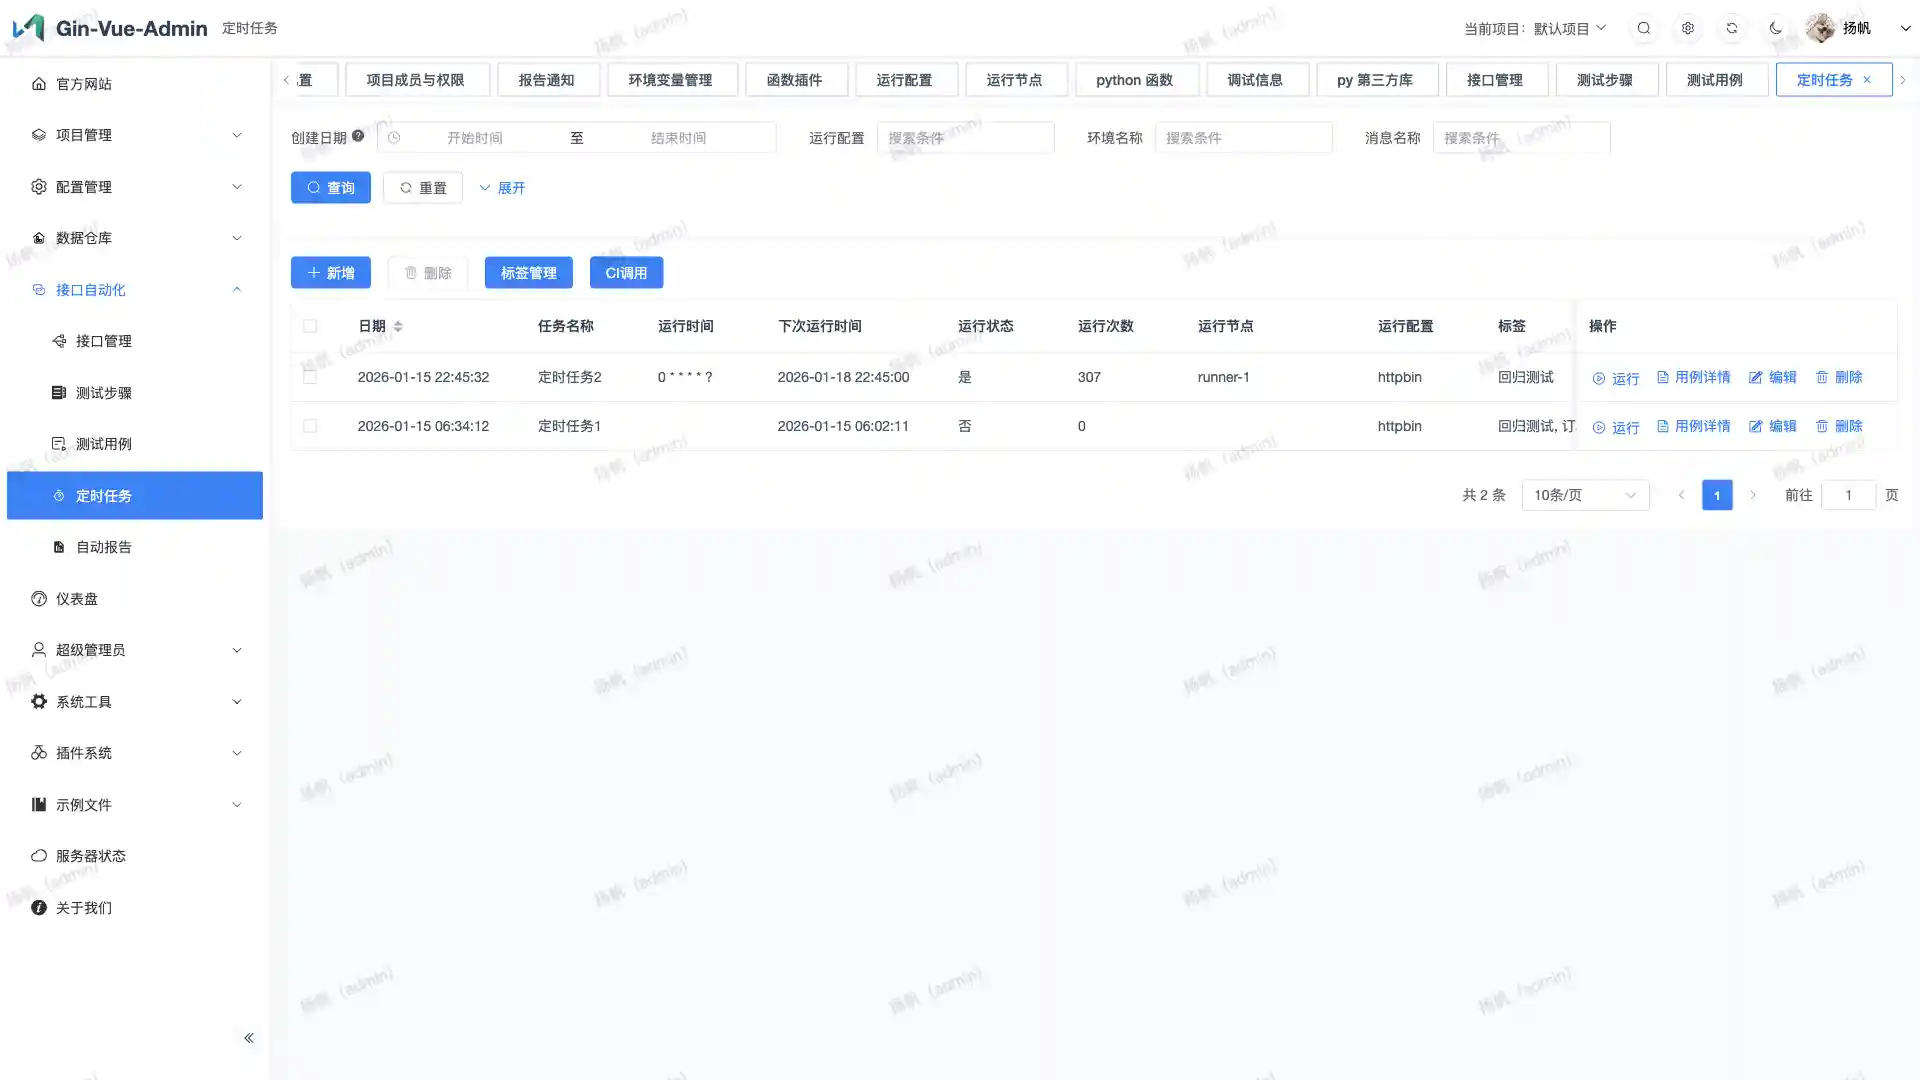Click the search icon in top header
Viewport: 1920px width, 1080px height.
click(1644, 28)
